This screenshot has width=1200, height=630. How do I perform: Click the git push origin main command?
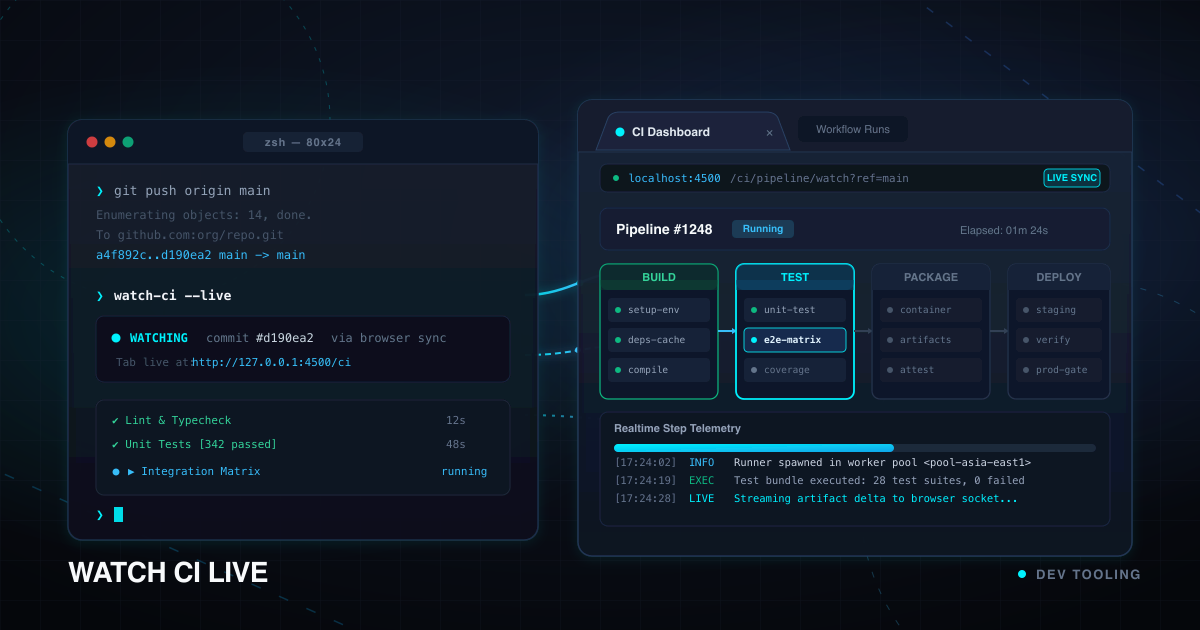[x=192, y=191]
